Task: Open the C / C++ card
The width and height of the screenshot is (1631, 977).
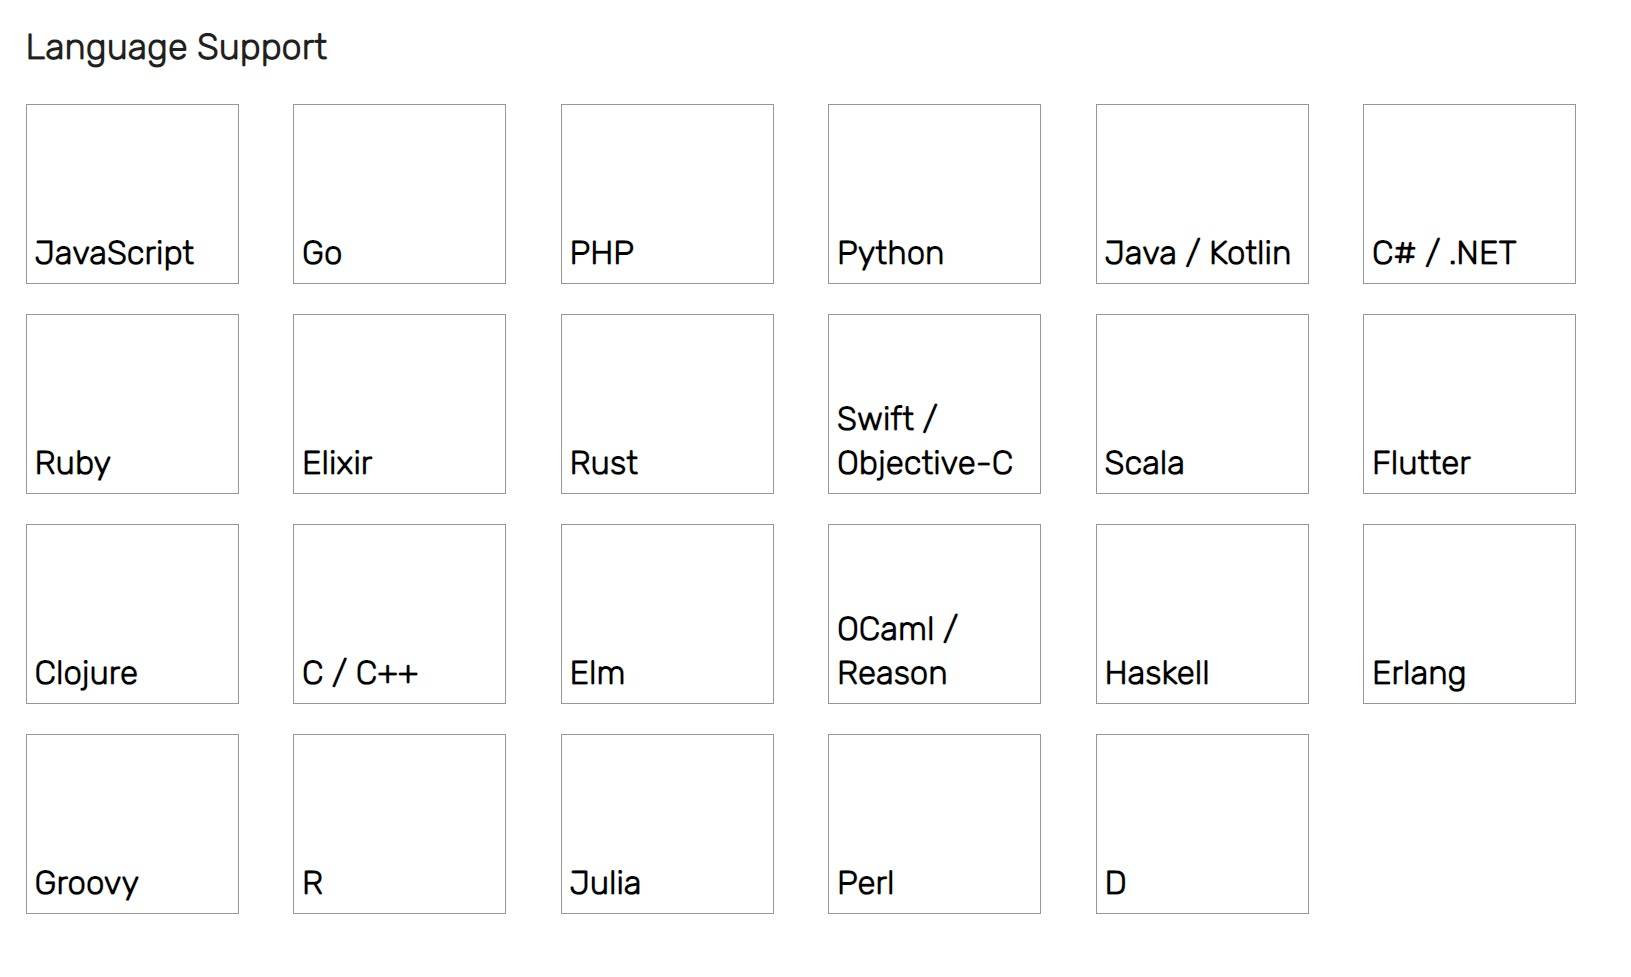Action: click(x=399, y=614)
